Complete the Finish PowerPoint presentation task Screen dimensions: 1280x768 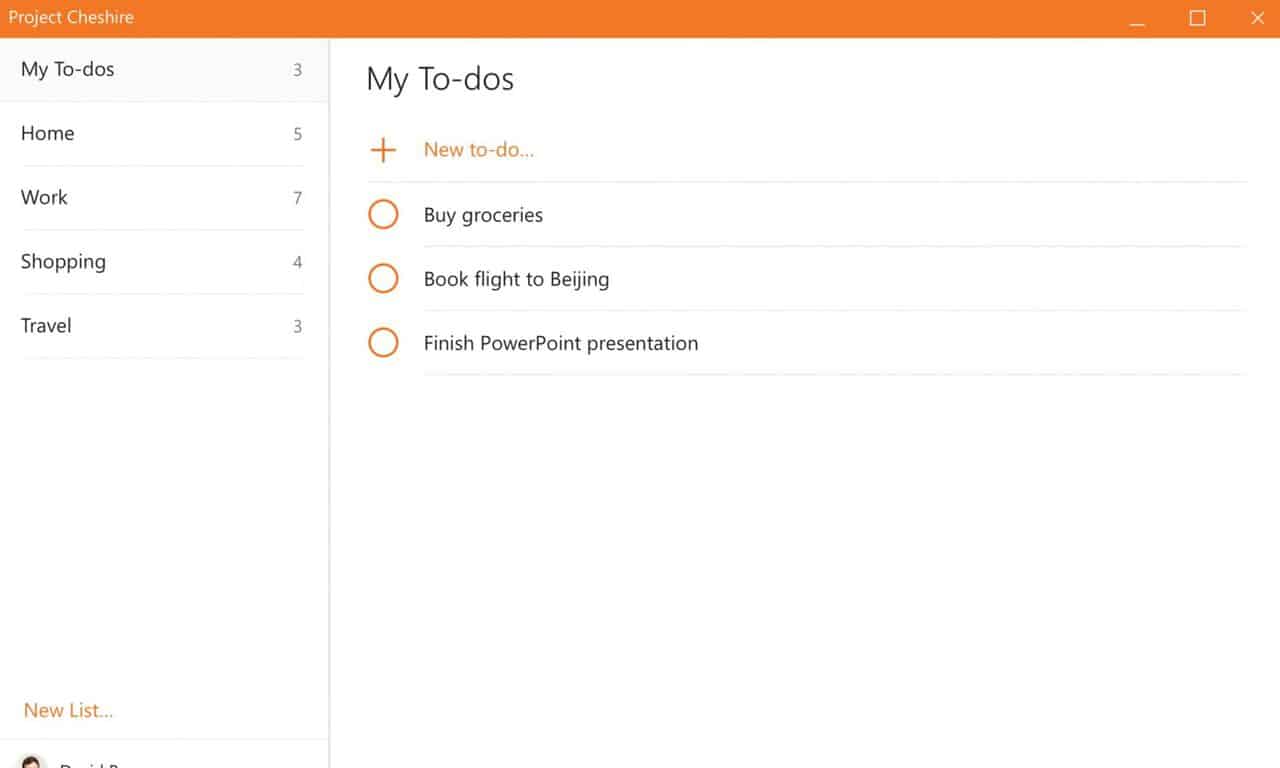(x=383, y=343)
